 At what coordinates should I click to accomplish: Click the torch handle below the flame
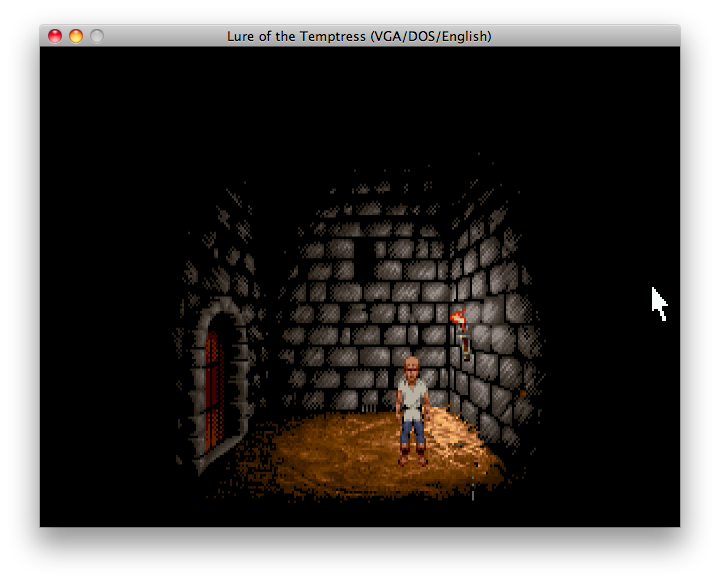[465, 345]
